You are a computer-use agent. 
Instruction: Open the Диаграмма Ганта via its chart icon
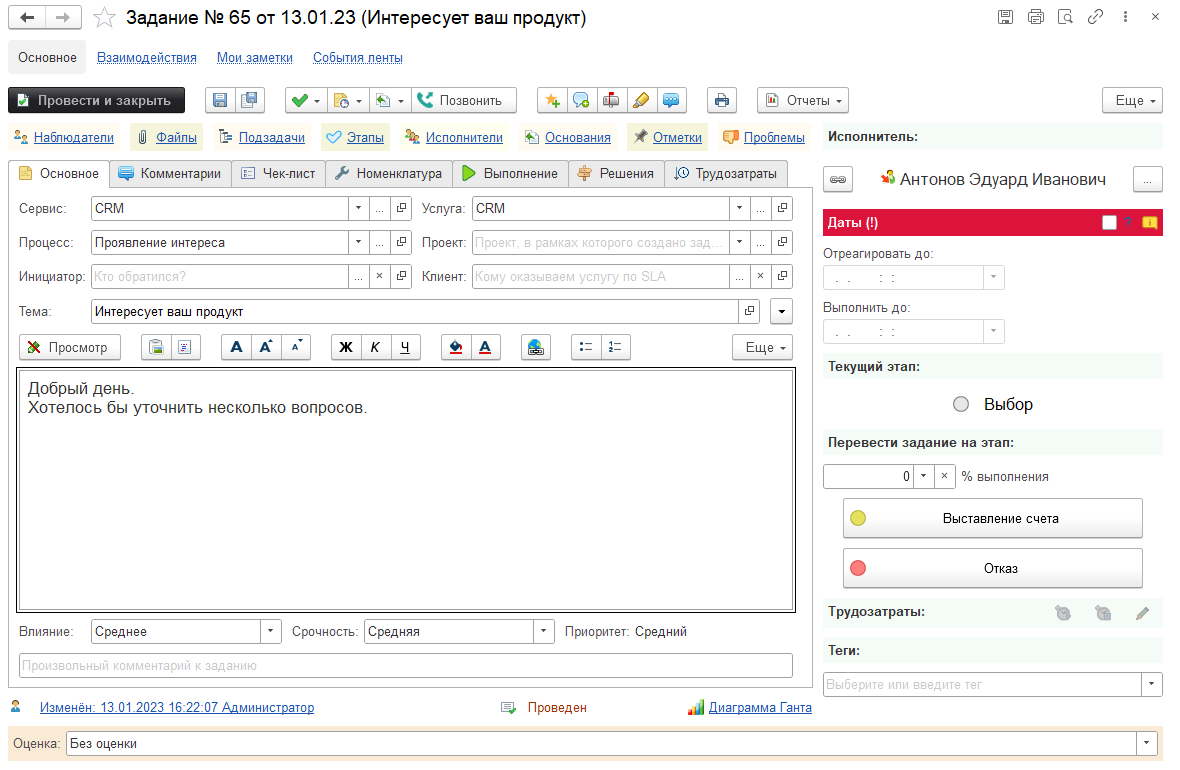pos(696,707)
